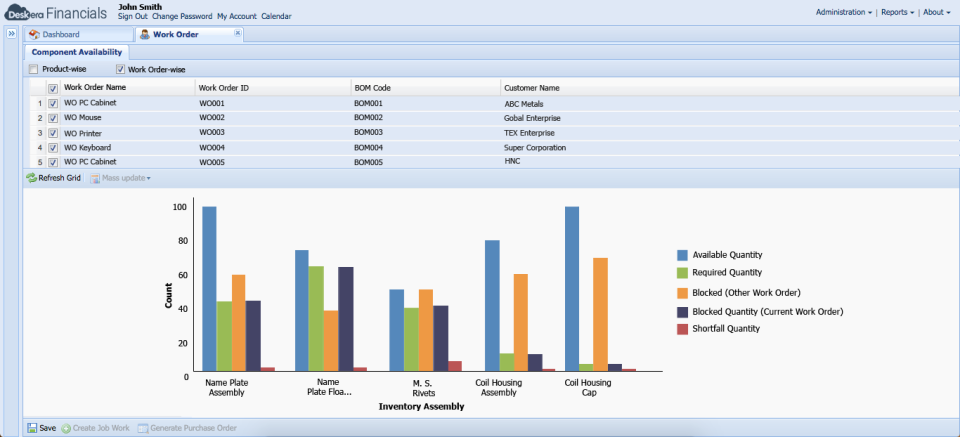Viewport: 960px width, 437px height.
Task: Click the BOM004 code cell
Action: [x=369, y=148]
